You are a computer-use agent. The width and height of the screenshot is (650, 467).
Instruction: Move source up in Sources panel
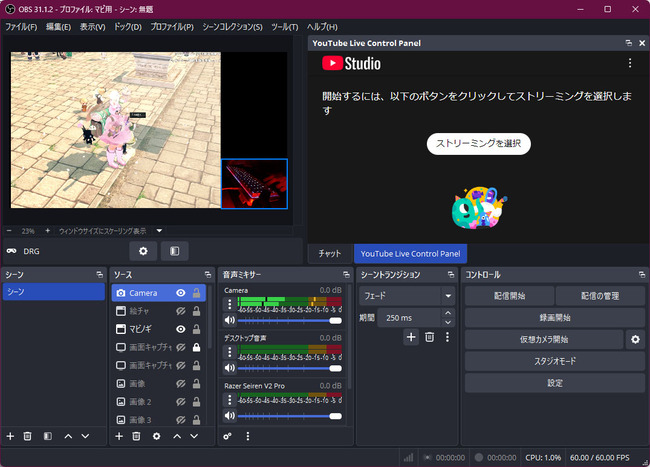pyautogui.click(x=177, y=436)
